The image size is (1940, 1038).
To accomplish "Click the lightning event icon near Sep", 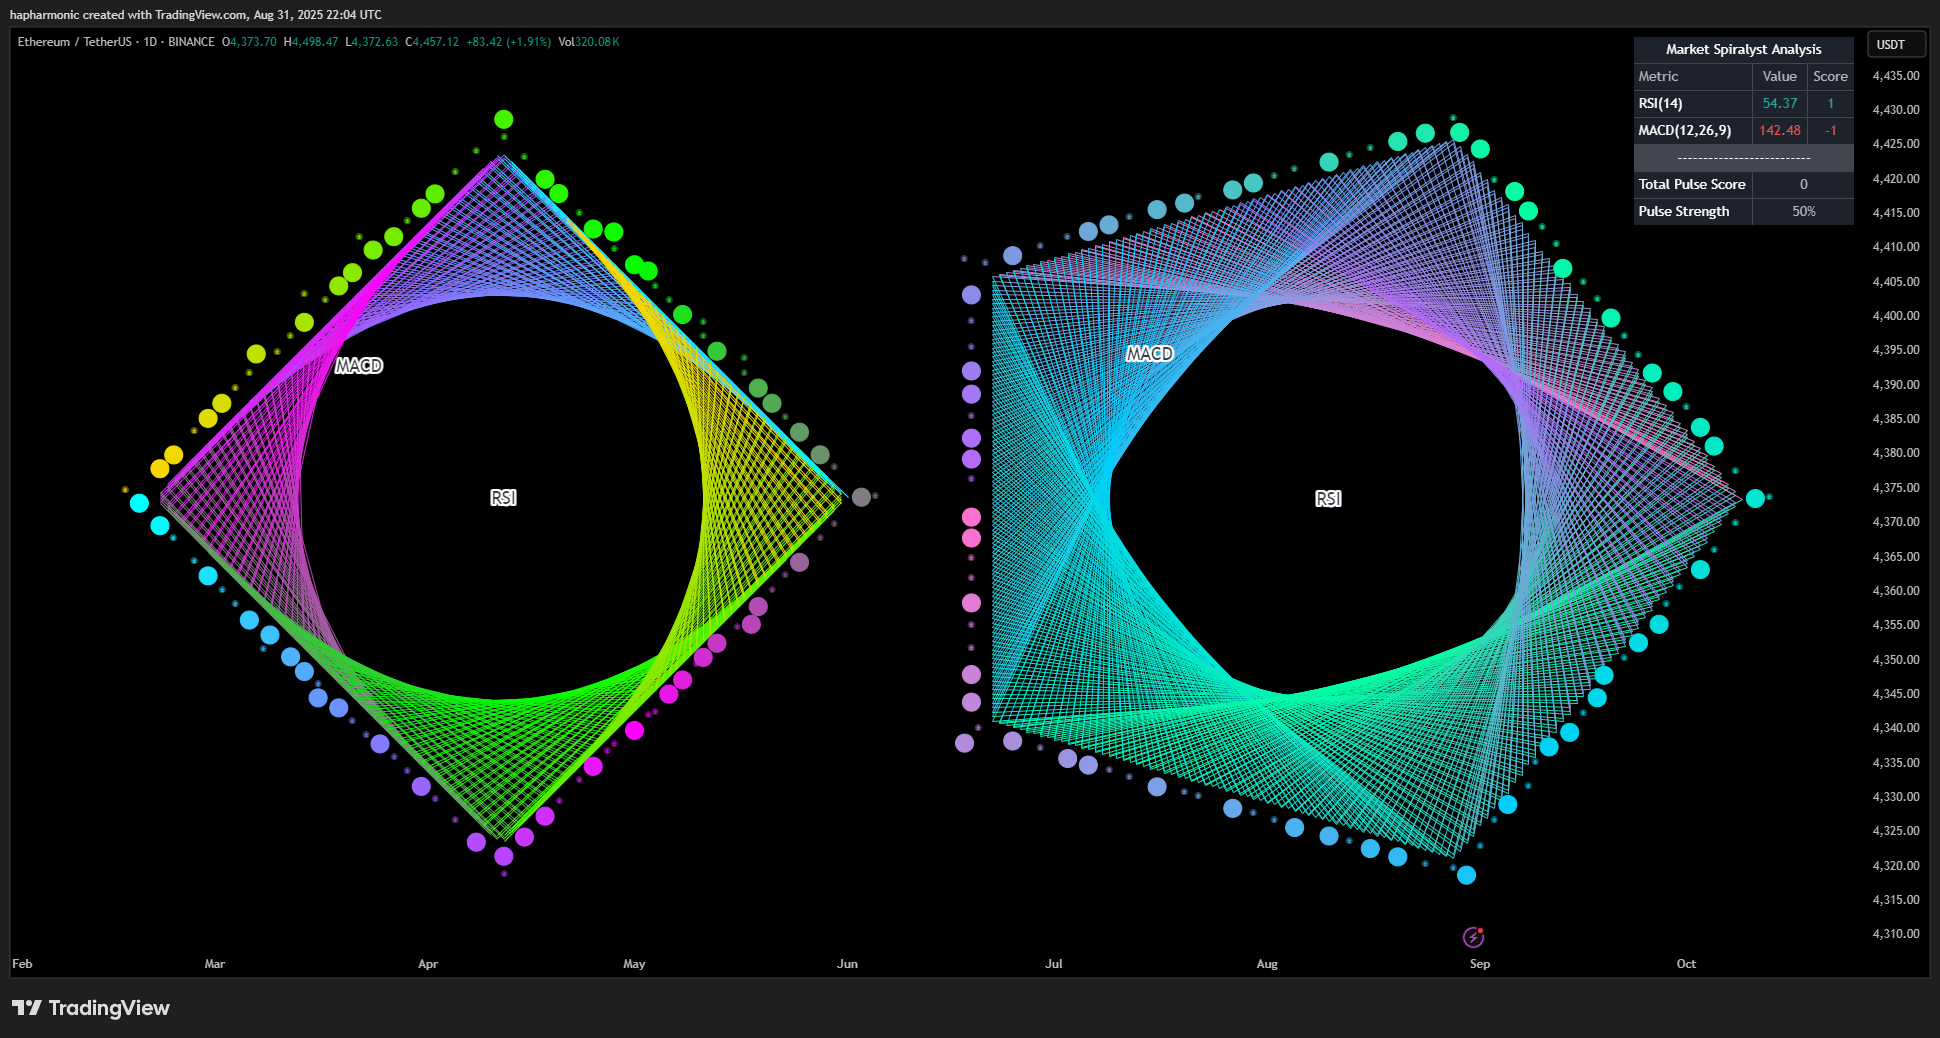I will tap(1473, 937).
